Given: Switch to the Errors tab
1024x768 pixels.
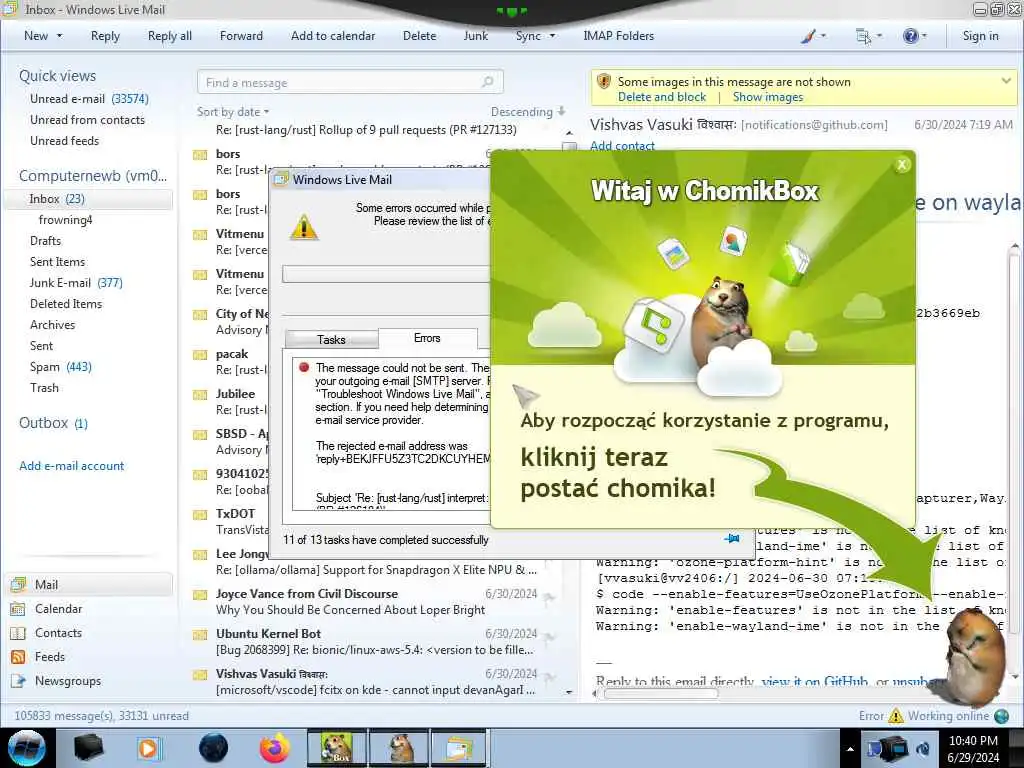Looking at the screenshot, I should coord(427,338).
